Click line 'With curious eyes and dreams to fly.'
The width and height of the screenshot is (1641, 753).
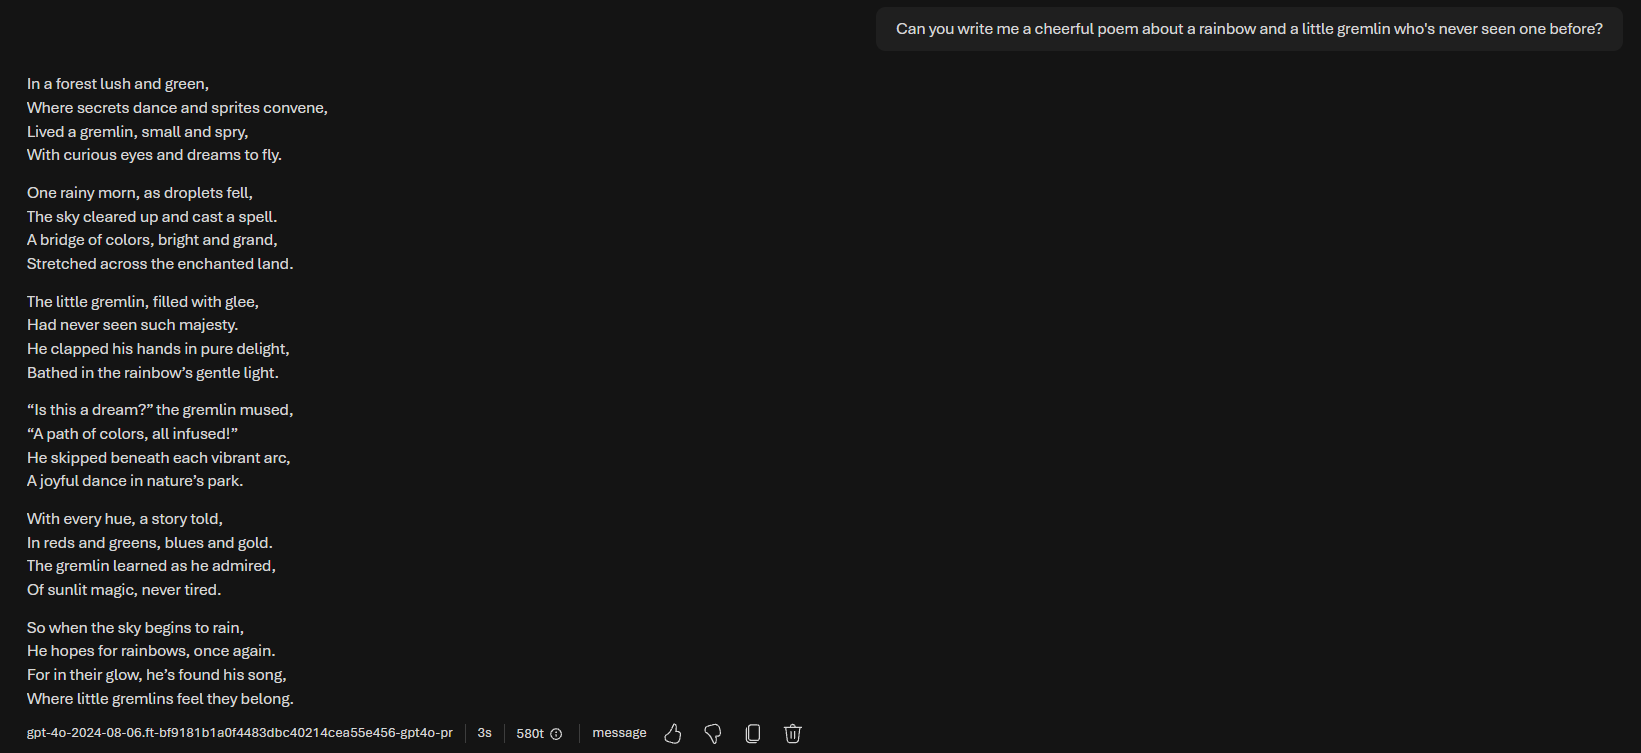[154, 155]
